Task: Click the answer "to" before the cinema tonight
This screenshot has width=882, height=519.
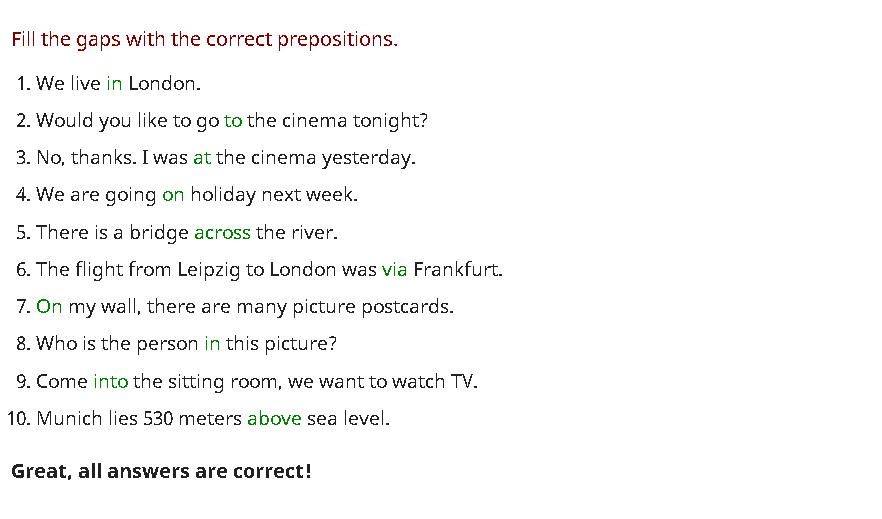Action: point(233,121)
